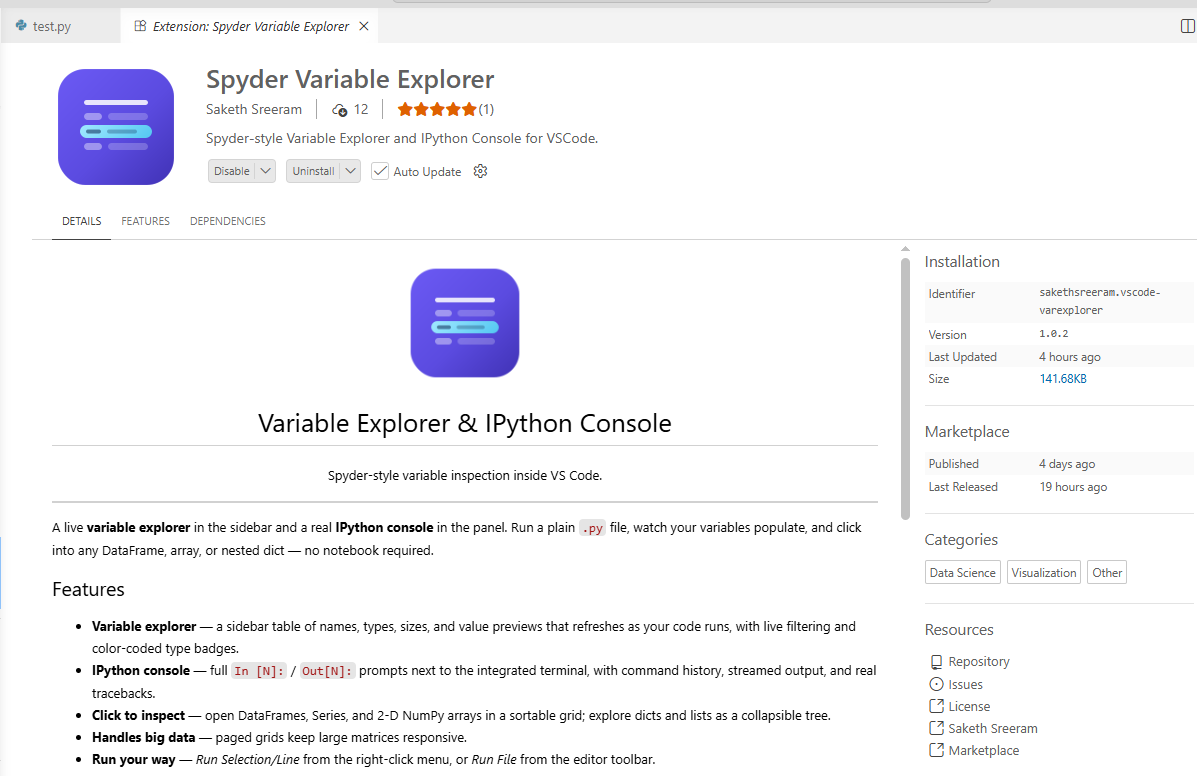Click the Marketplace external link icon

click(x=936, y=750)
